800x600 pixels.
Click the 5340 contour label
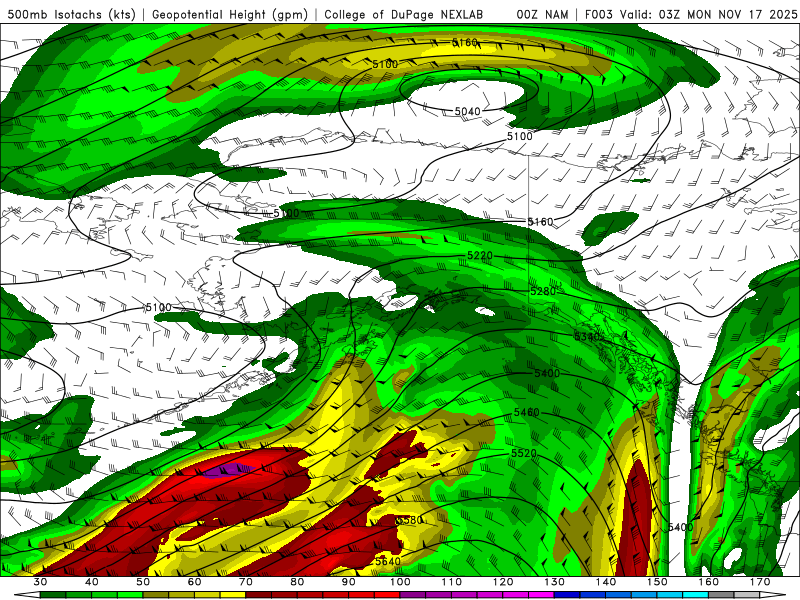pyautogui.click(x=587, y=337)
